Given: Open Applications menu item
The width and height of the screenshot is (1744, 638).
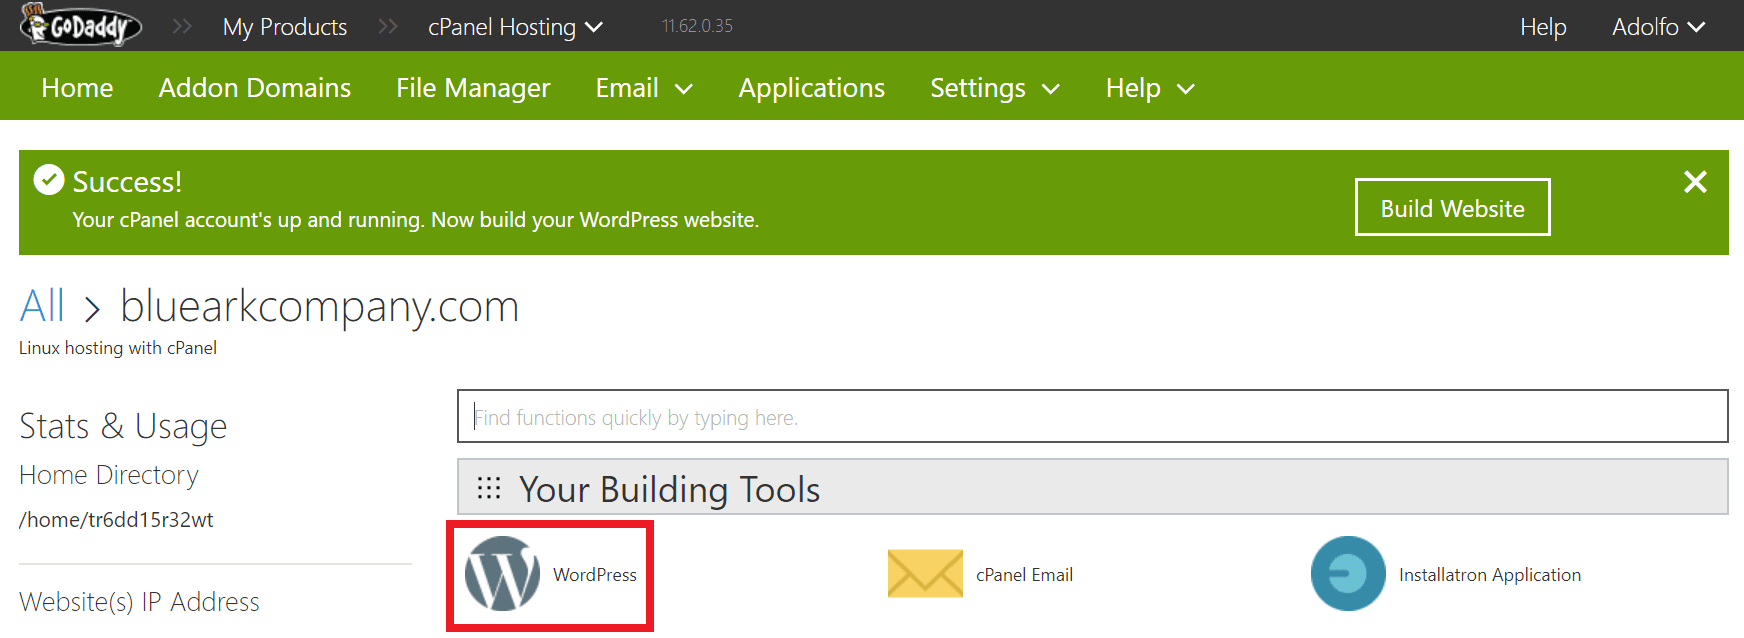Looking at the screenshot, I should point(812,88).
